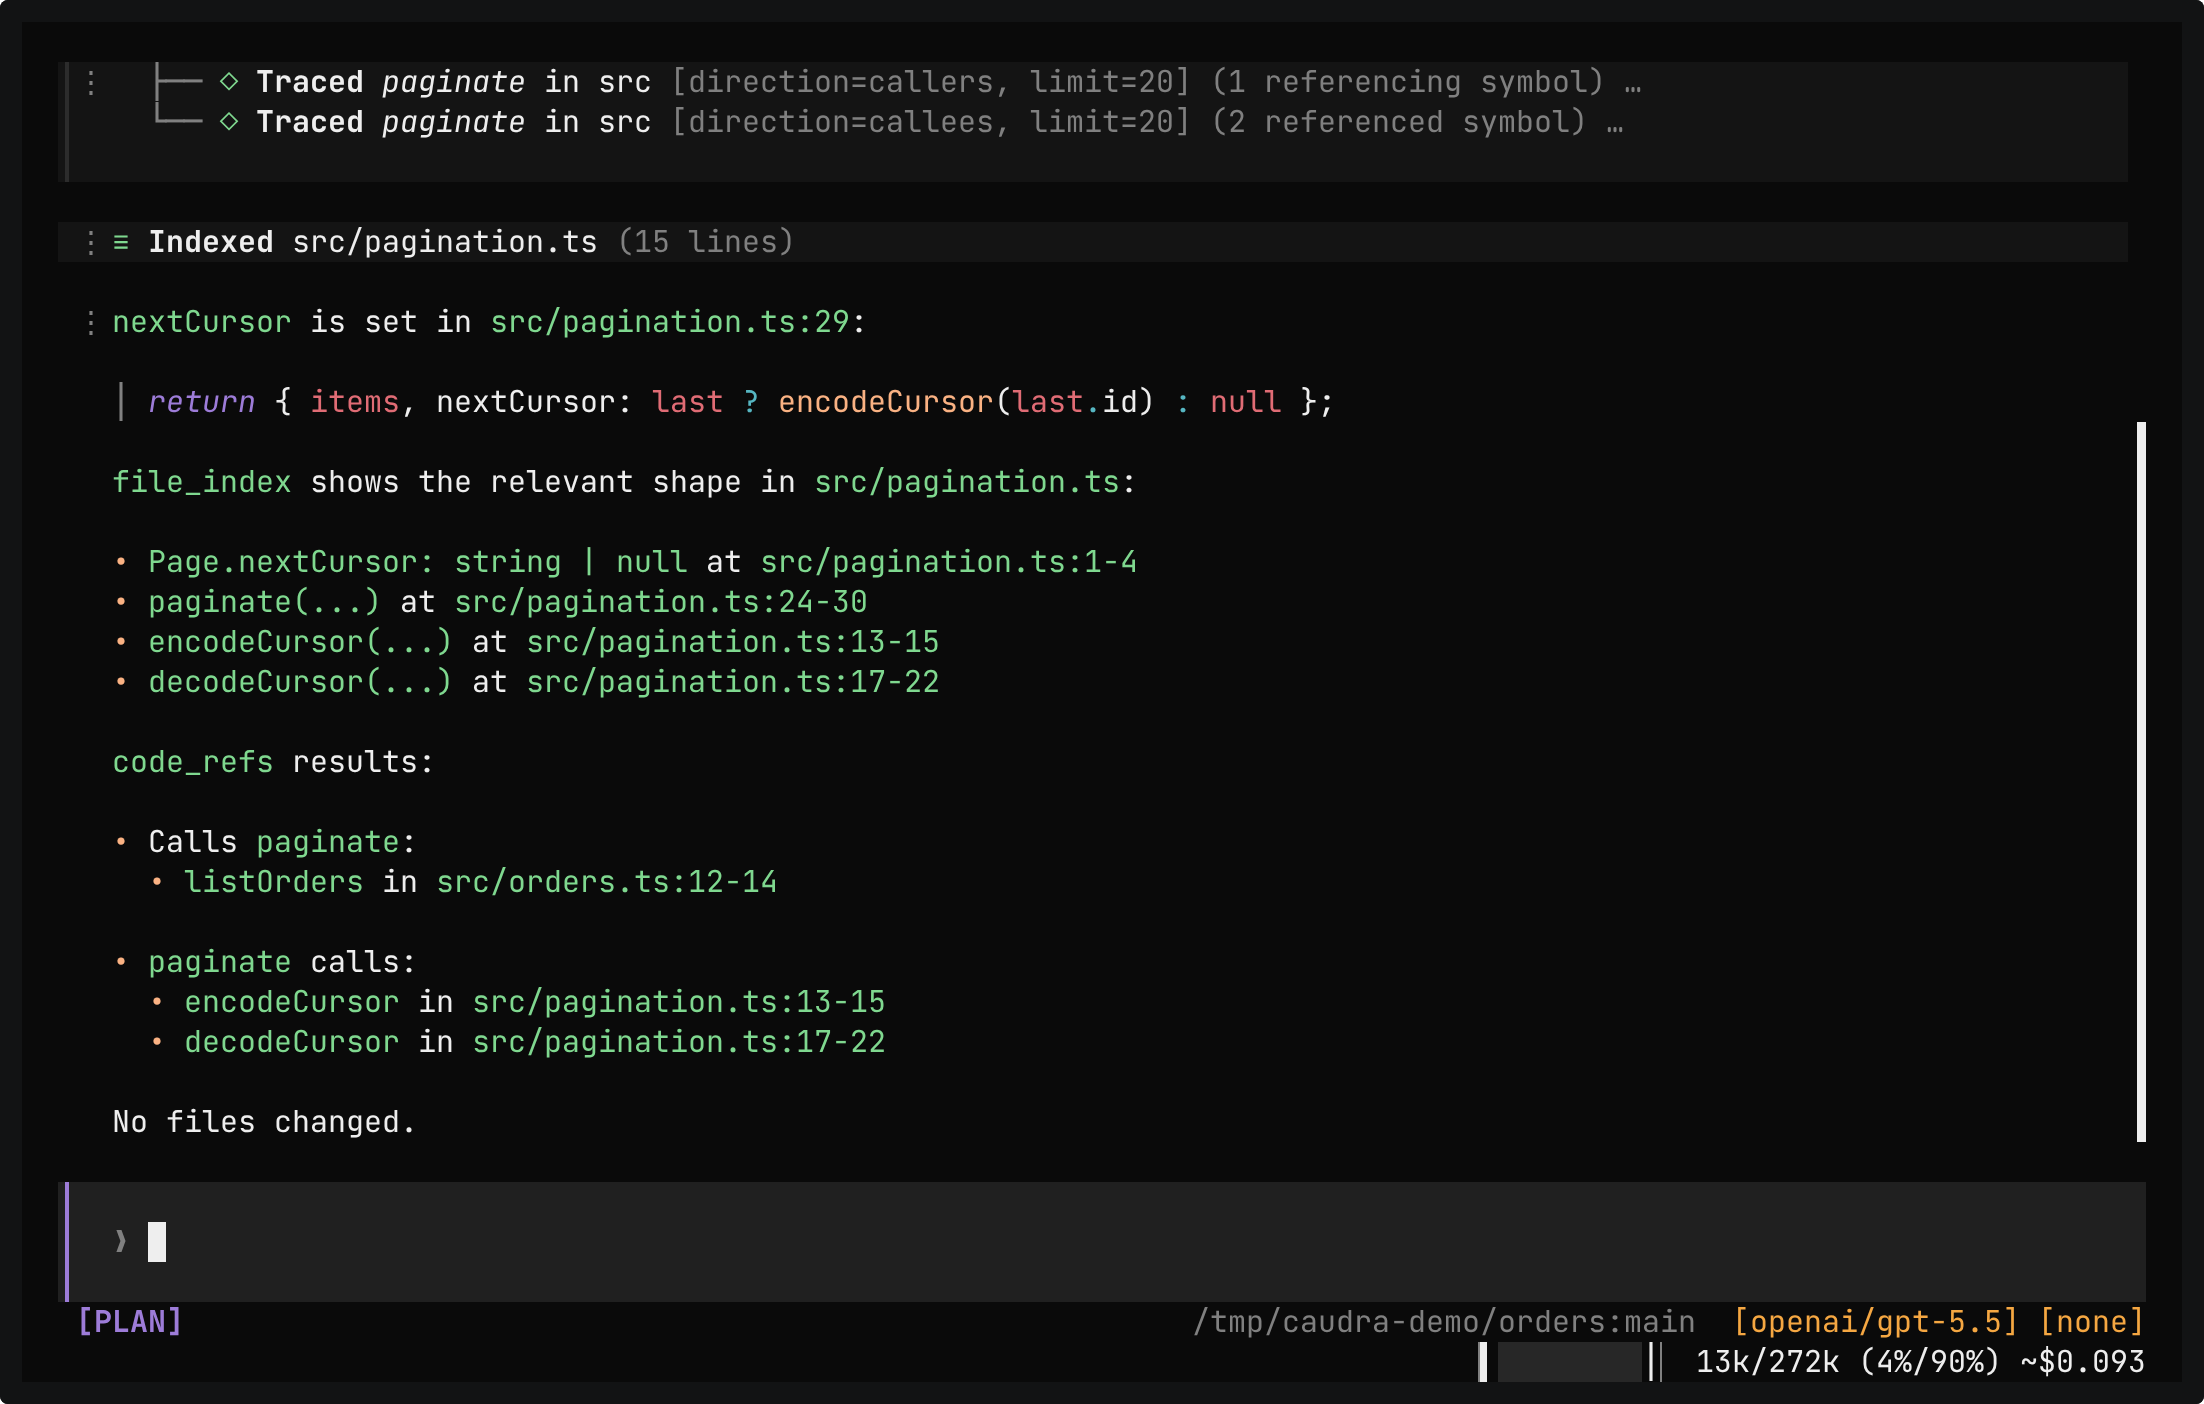Click the prompt chevron in the input box

coord(121,1241)
